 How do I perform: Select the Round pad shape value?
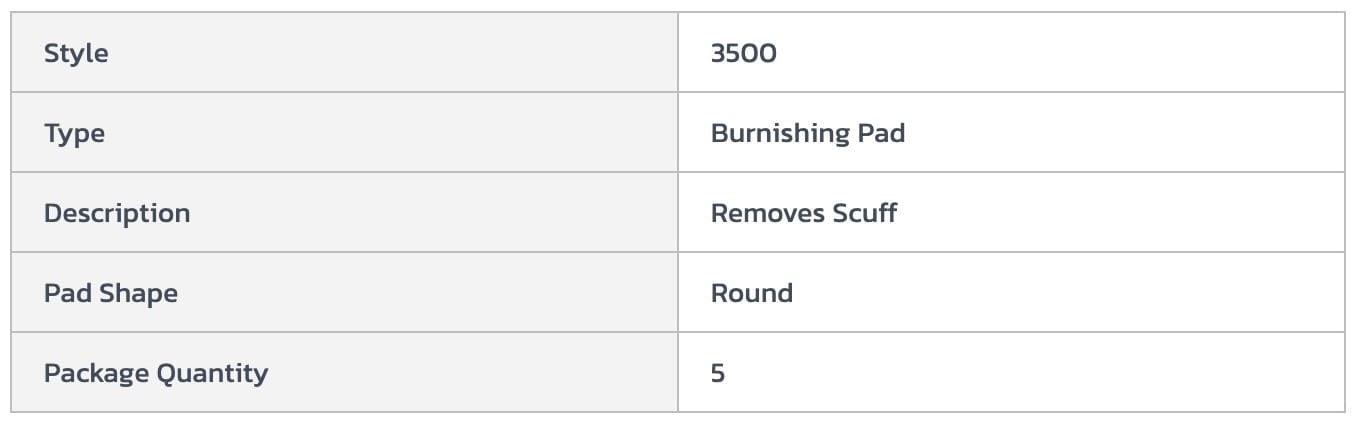click(751, 293)
